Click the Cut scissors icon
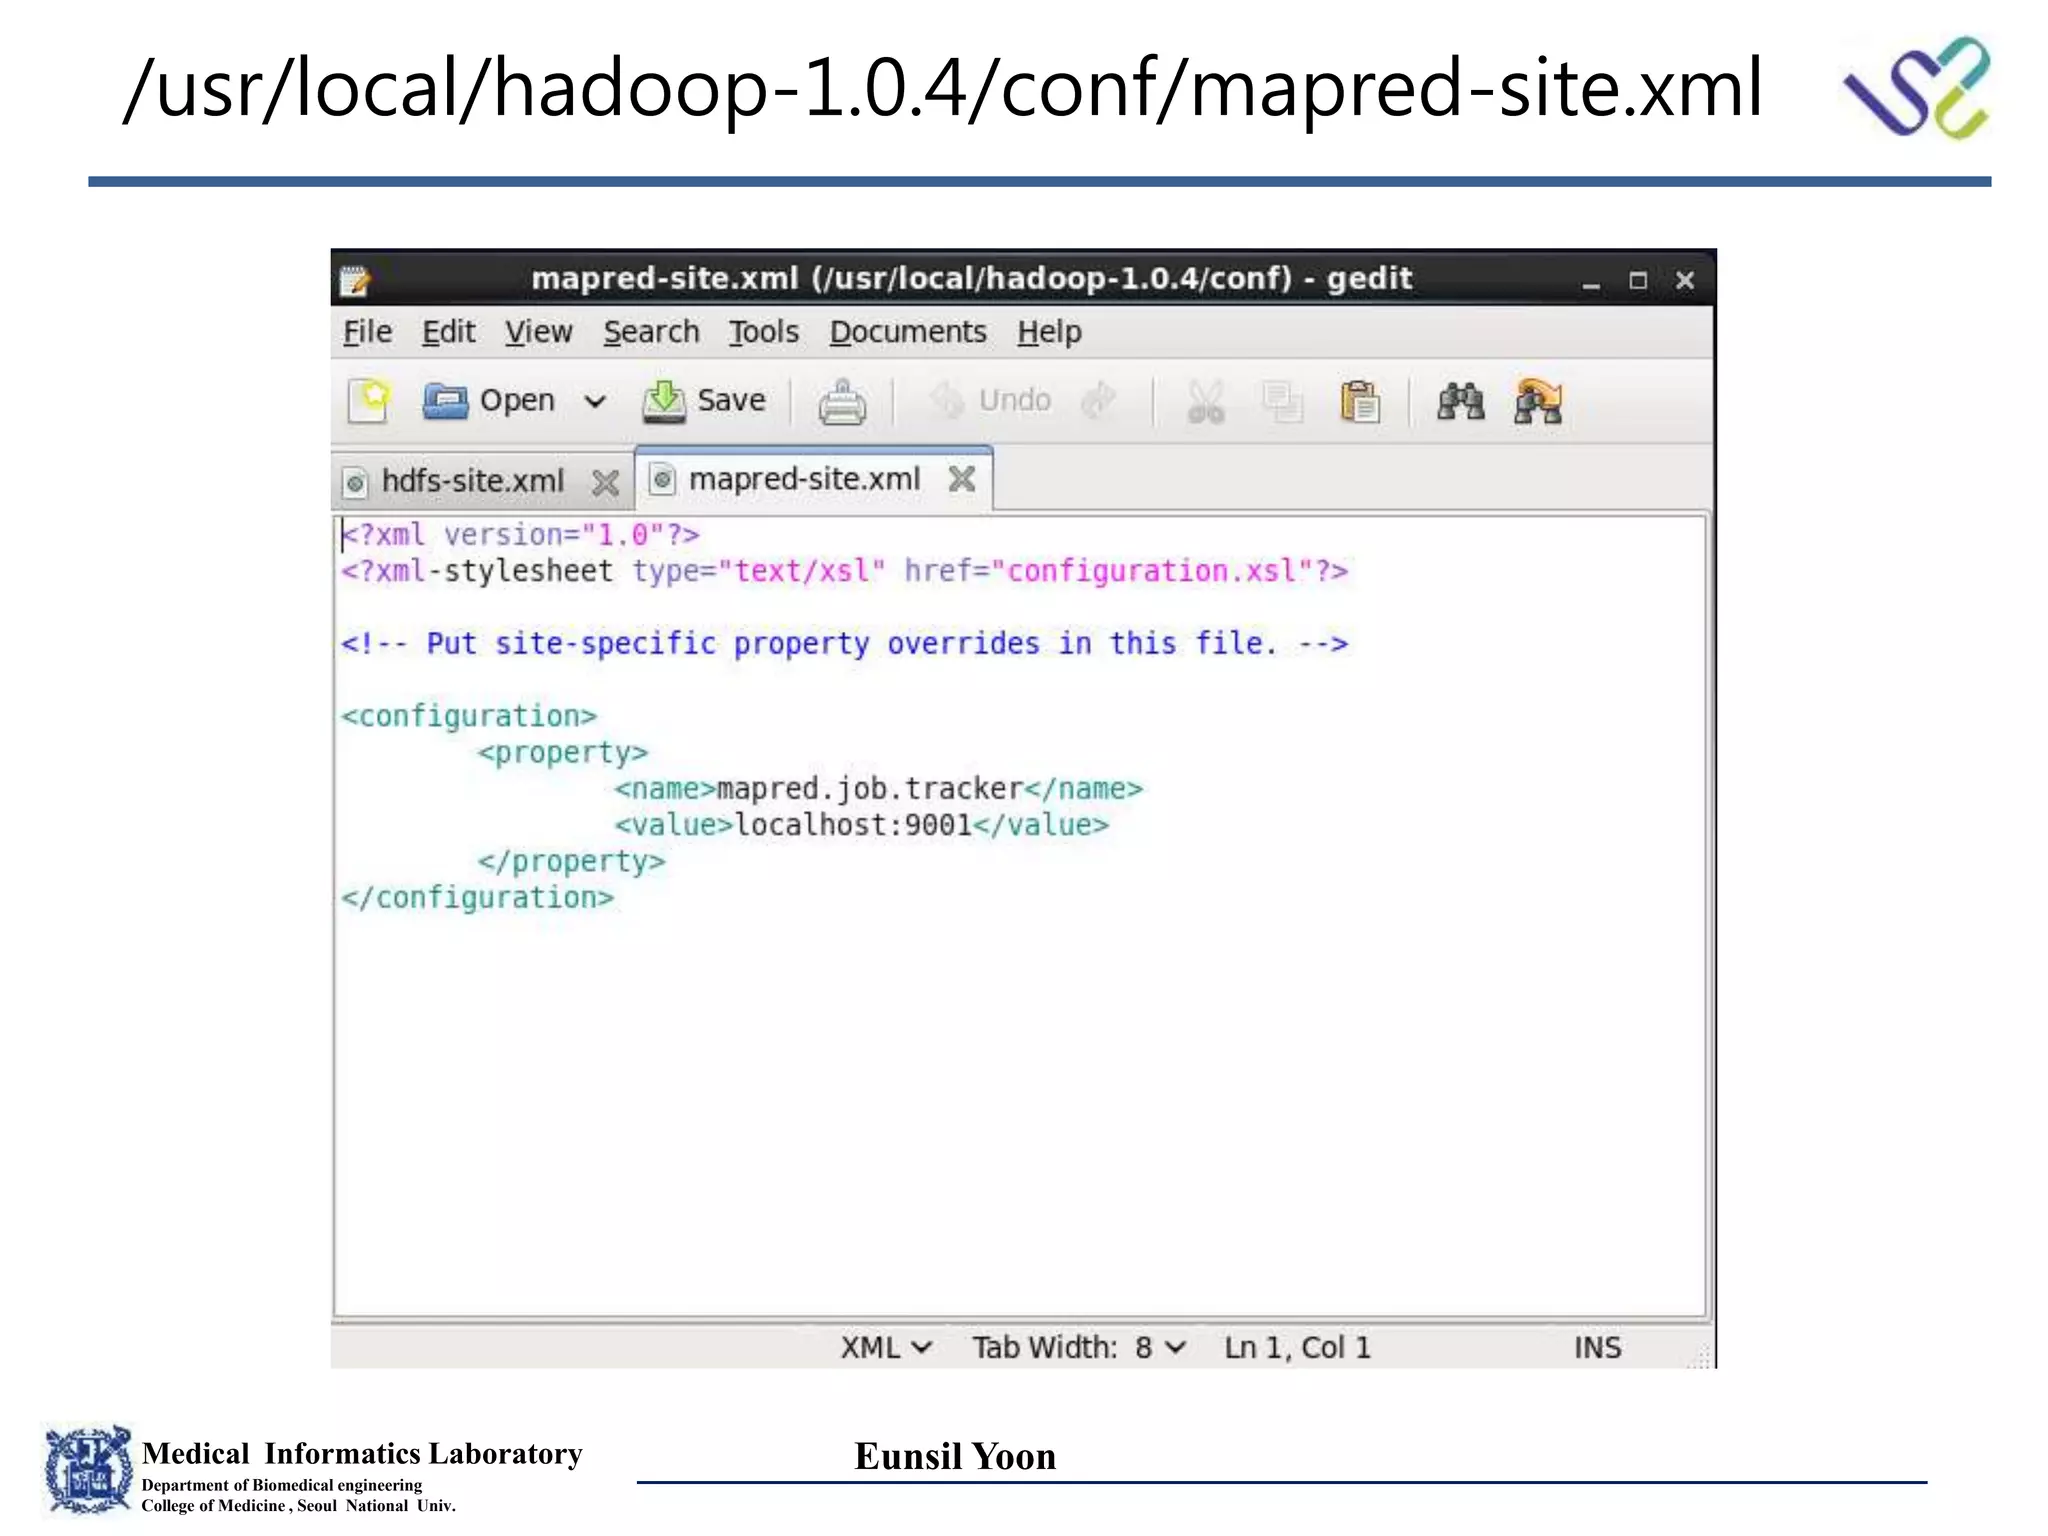Image resolution: width=2048 pixels, height=1536 pixels. 1206,402
